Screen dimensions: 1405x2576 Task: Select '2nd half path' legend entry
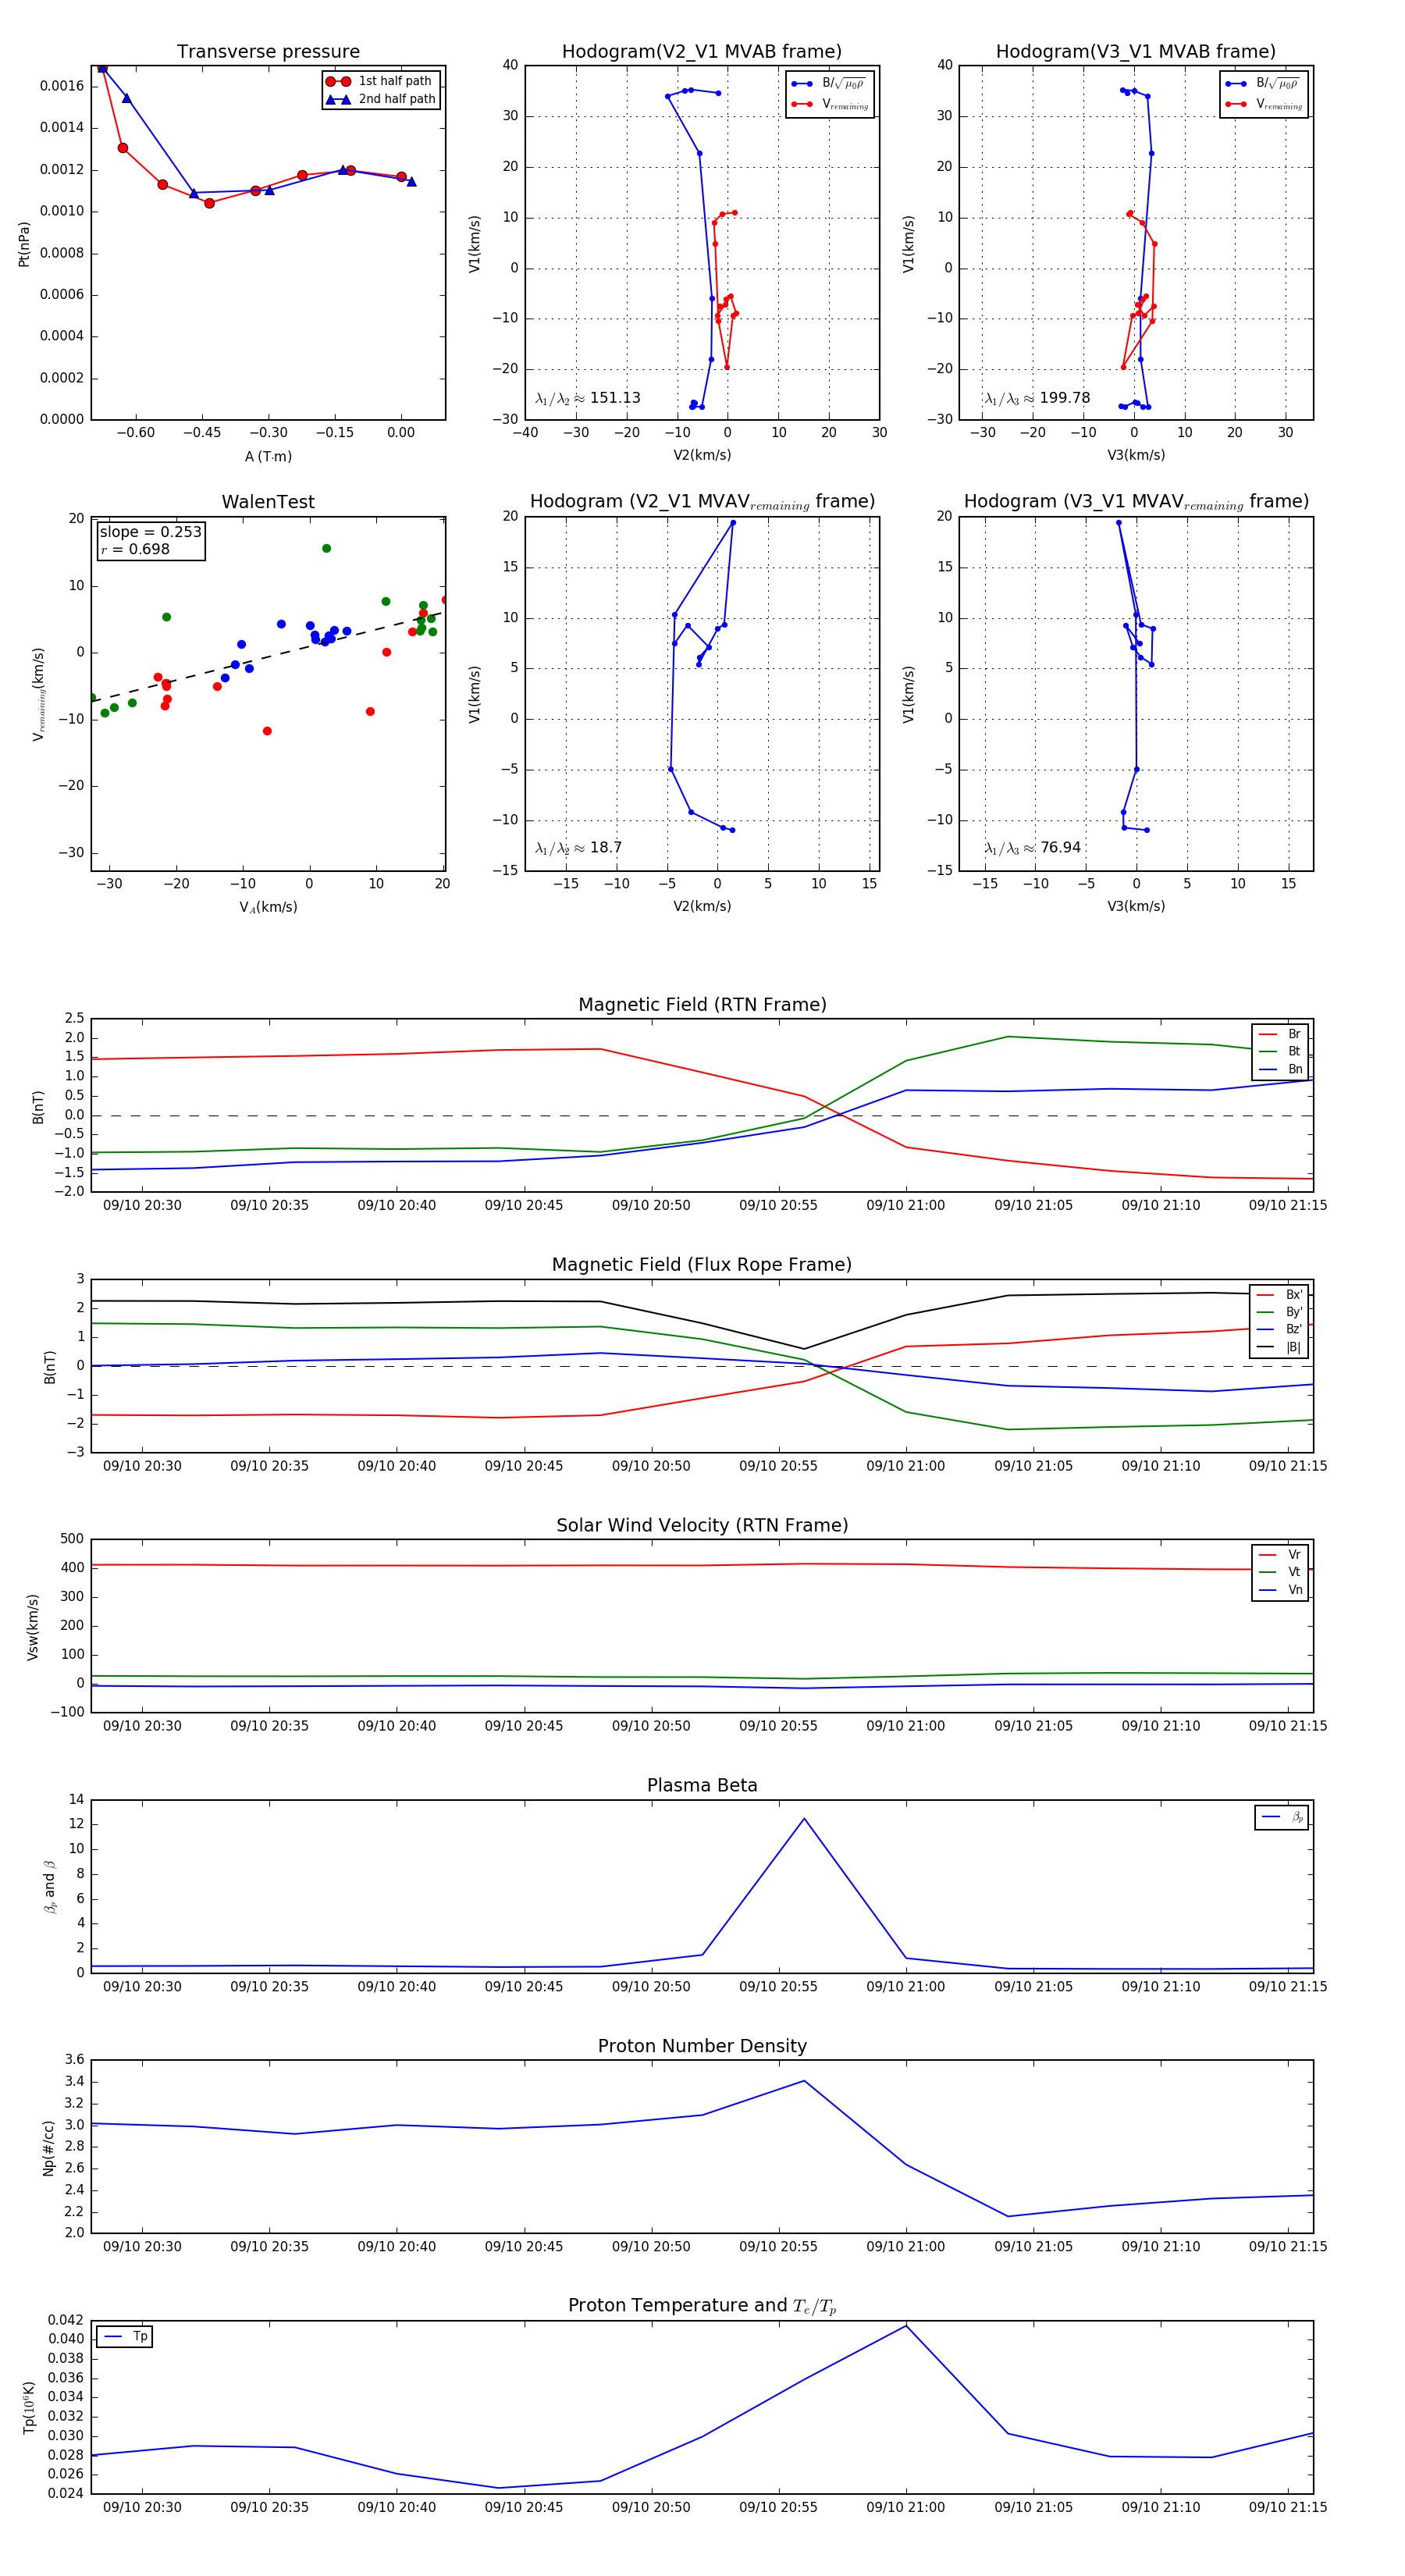coord(380,99)
